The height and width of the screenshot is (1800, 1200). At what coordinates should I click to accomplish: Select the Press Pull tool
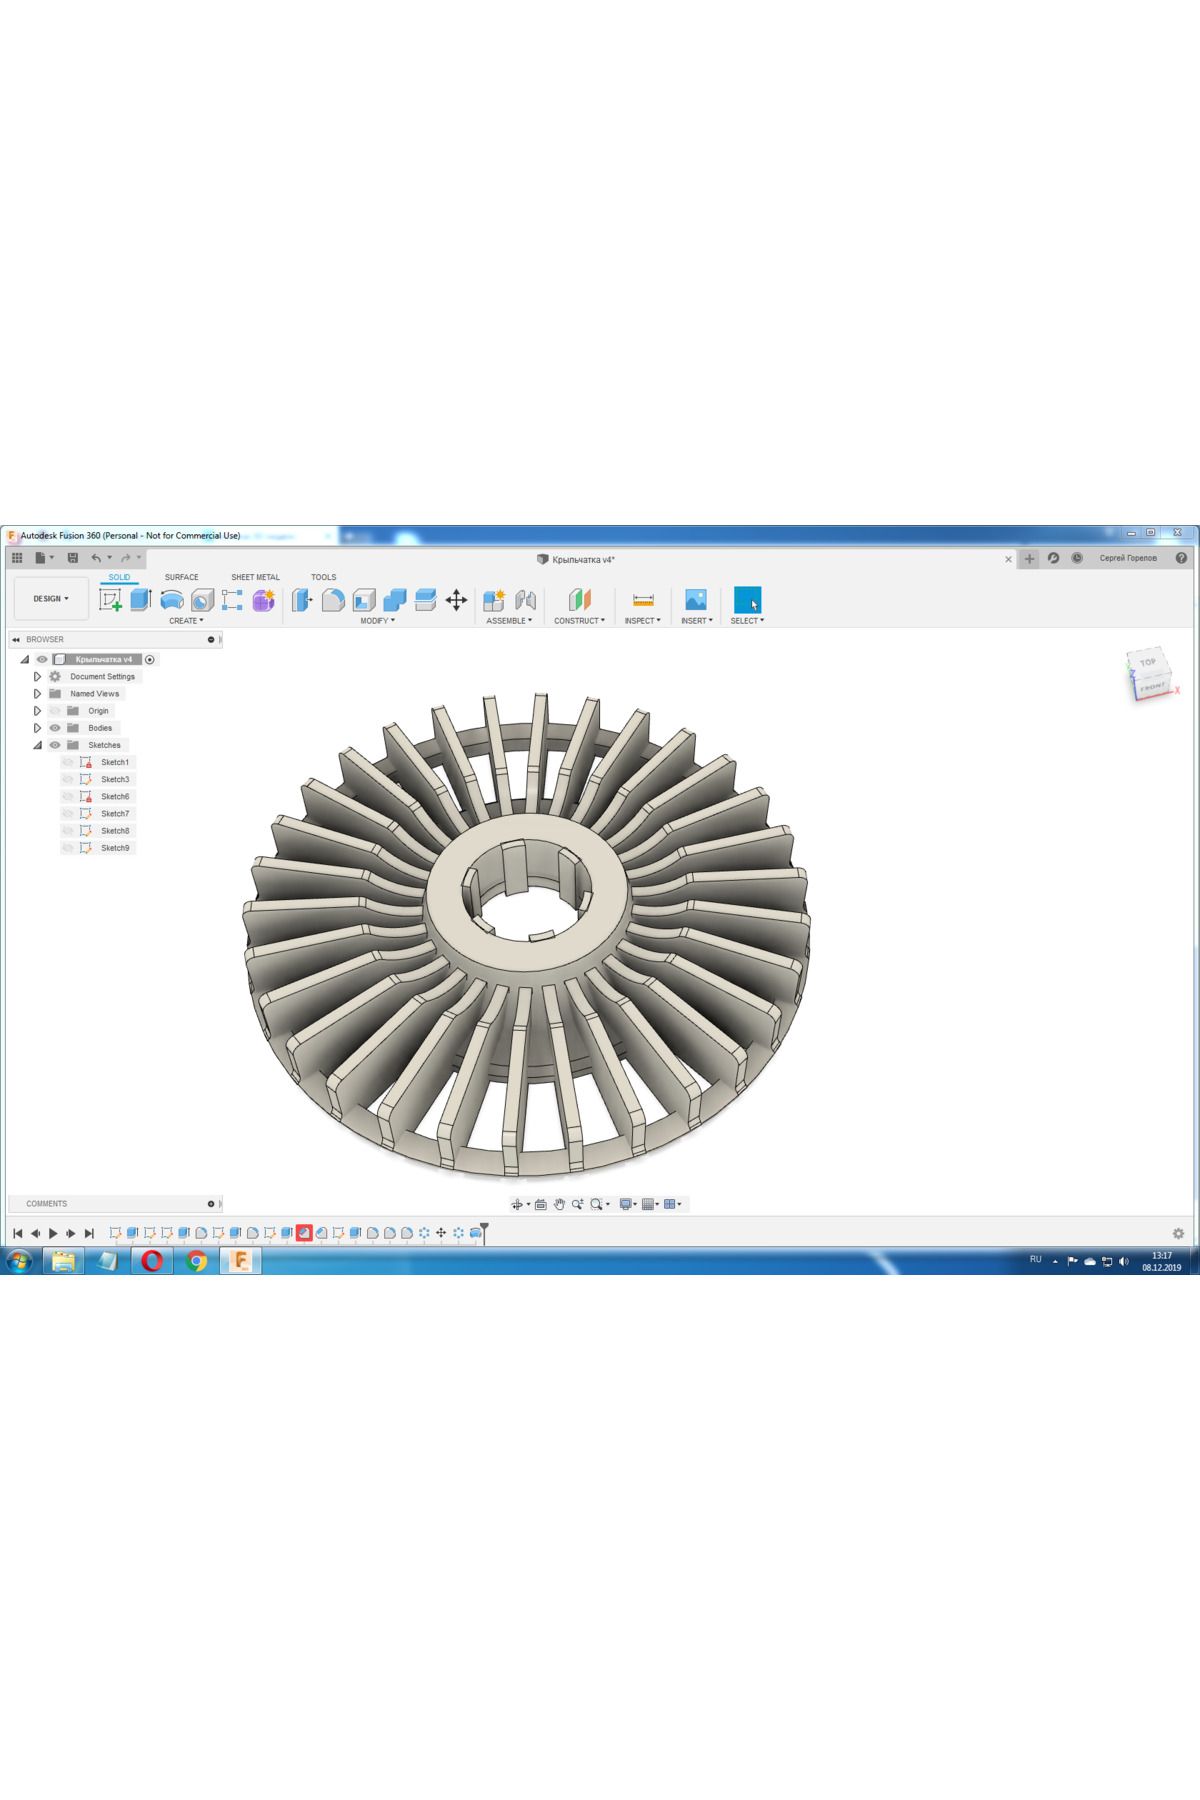302,599
